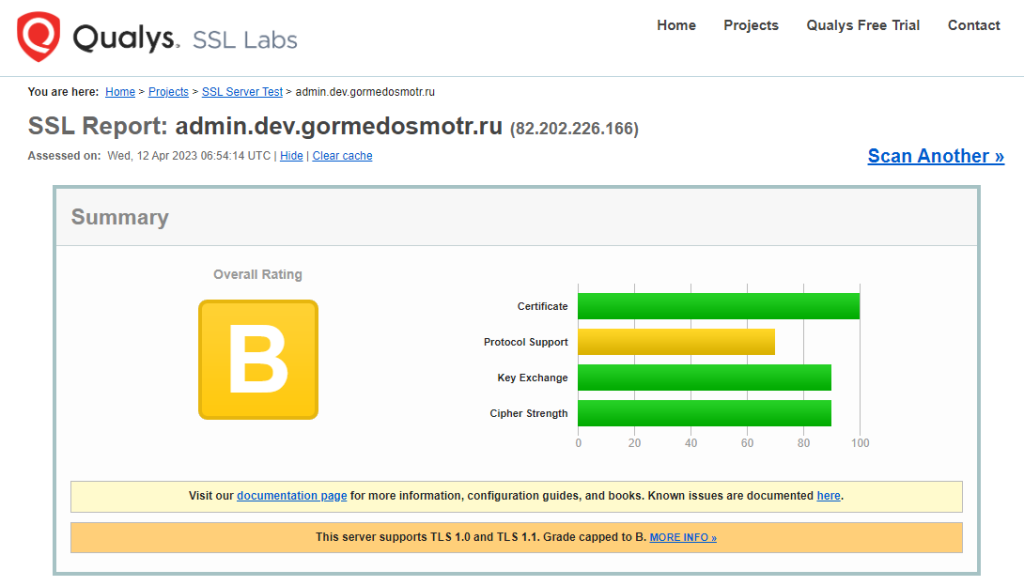Click the 'Grade capped to B' warning text
Viewport: 1024px width, 586px height.
[x=594, y=537]
